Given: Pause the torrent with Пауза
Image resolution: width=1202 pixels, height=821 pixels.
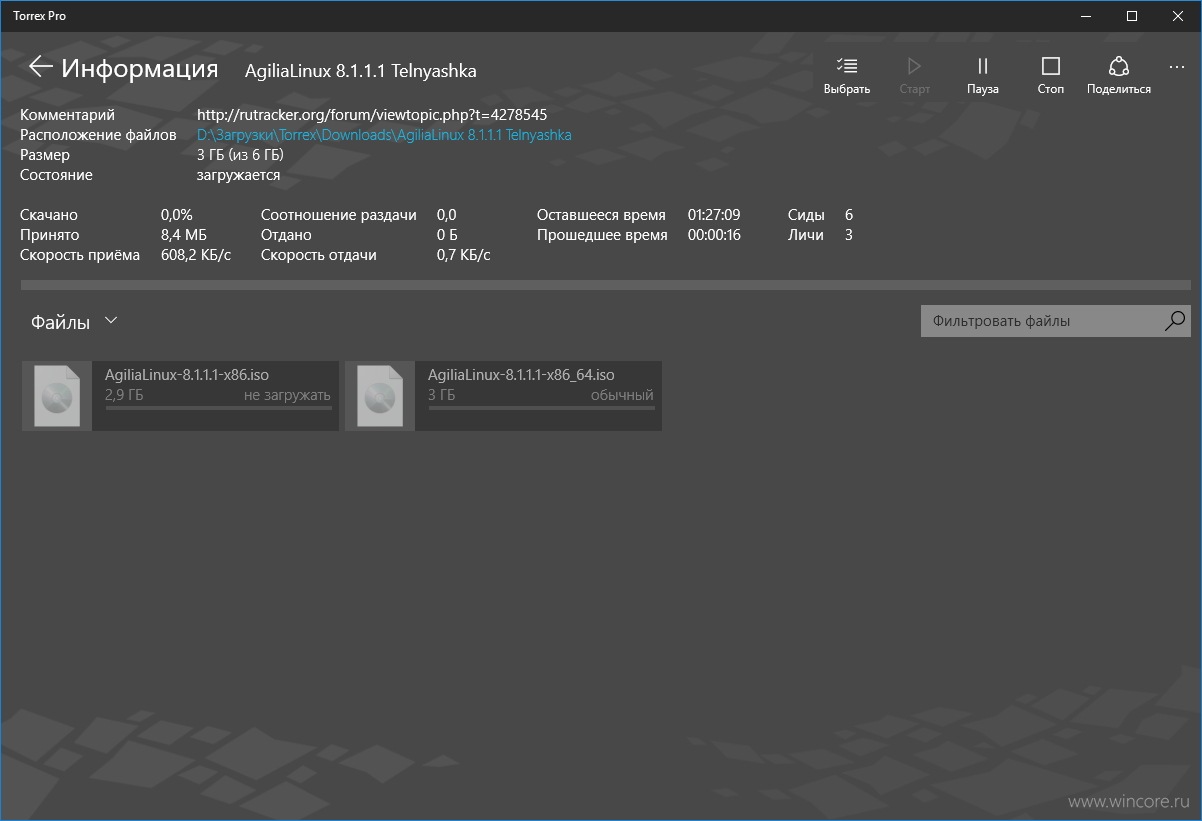Looking at the screenshot, I should tap(982, 66).
